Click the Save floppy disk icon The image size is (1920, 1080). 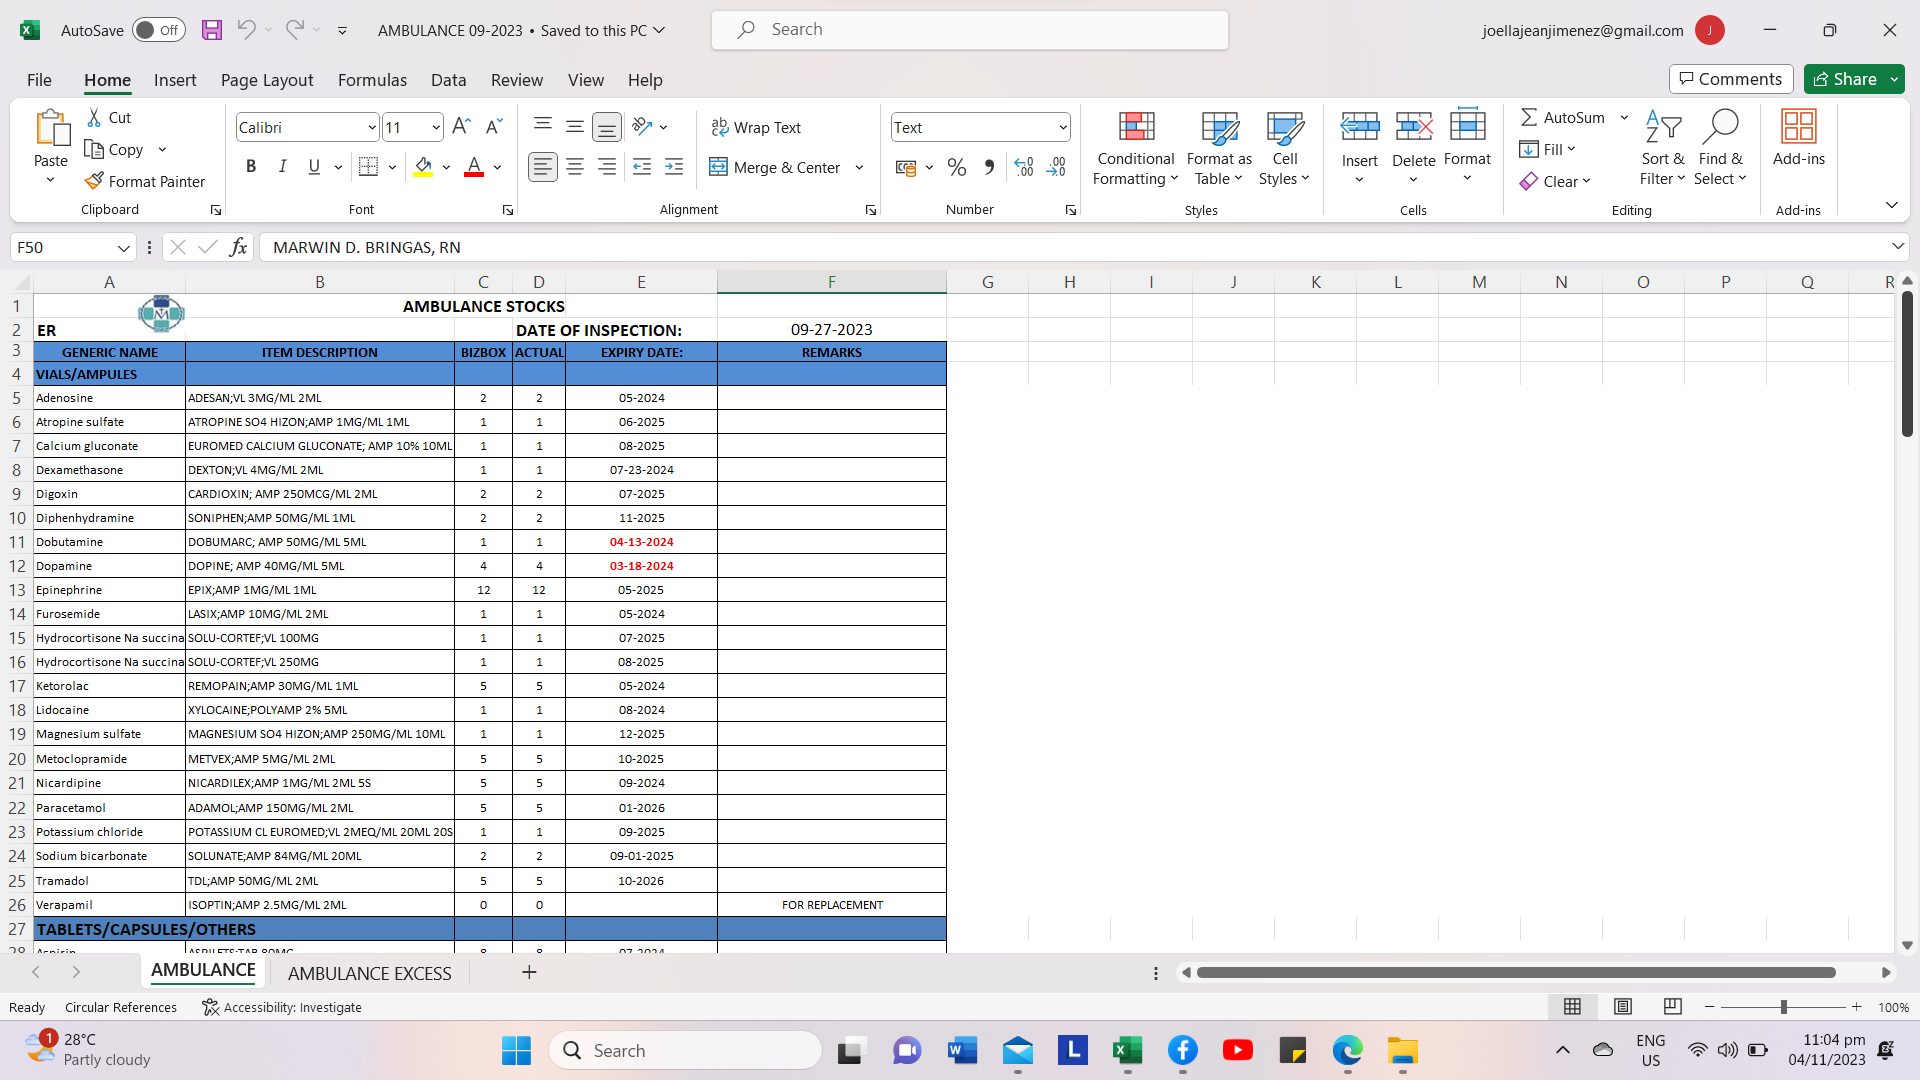coord(211,30)
